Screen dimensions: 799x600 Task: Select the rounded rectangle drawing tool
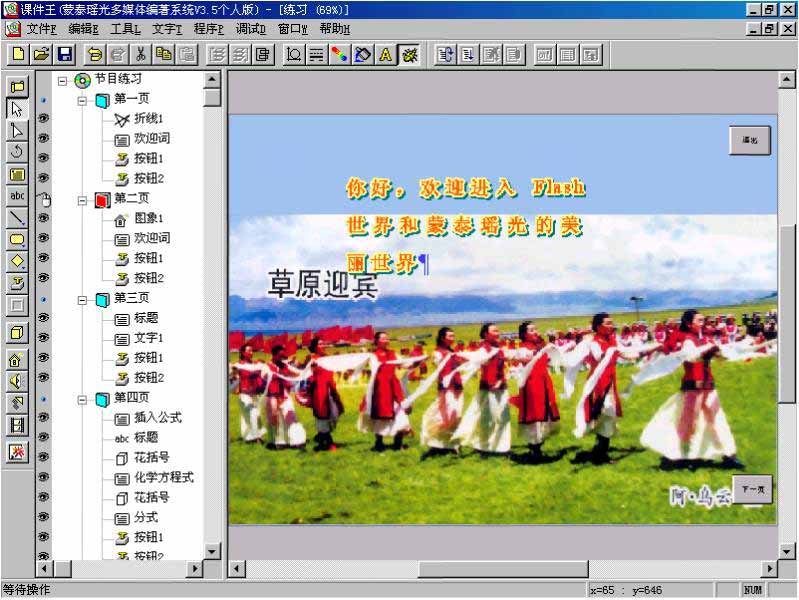[17, 239]
